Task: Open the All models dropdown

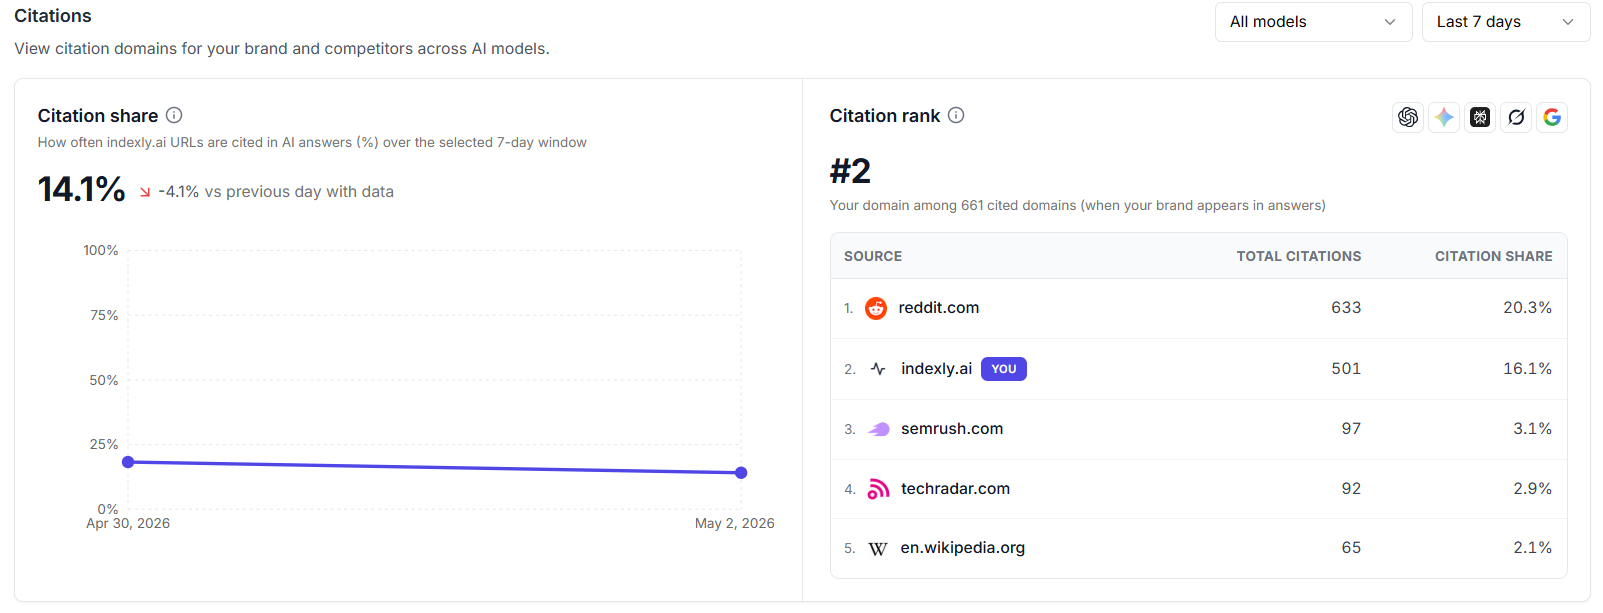Action: pos(1313,22)
